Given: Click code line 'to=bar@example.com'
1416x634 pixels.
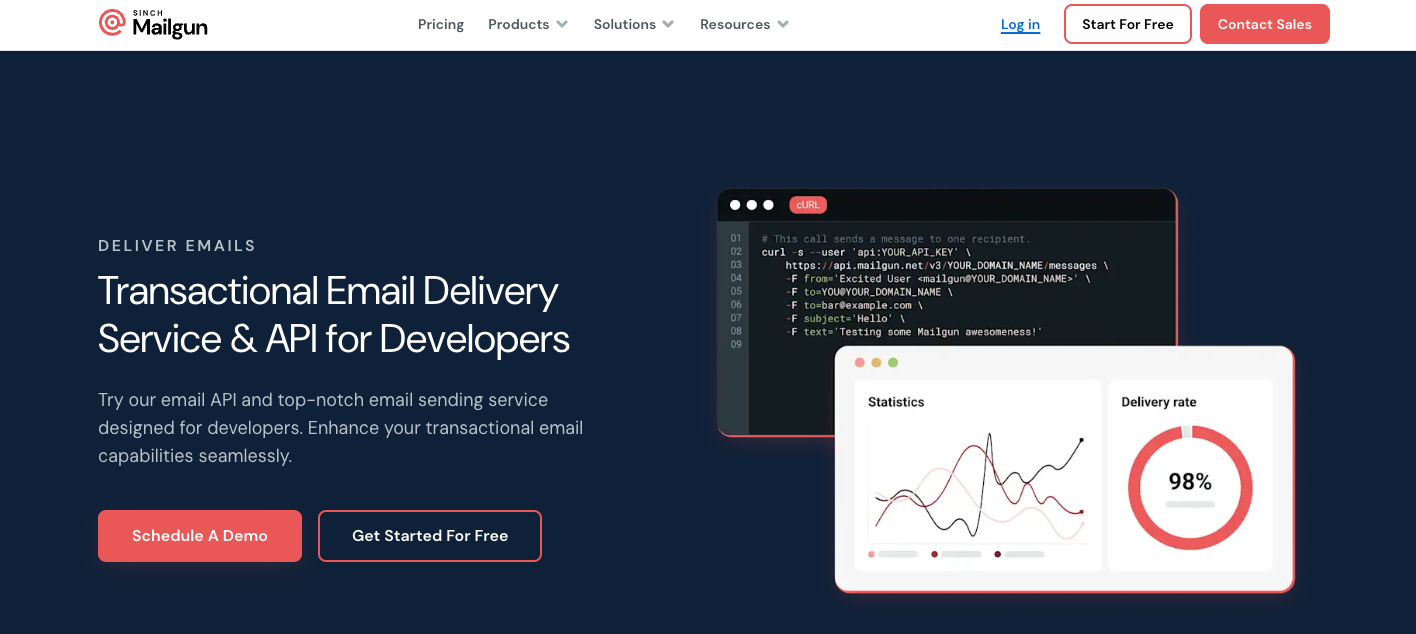Looking at the screenshot, I should 854,305.
